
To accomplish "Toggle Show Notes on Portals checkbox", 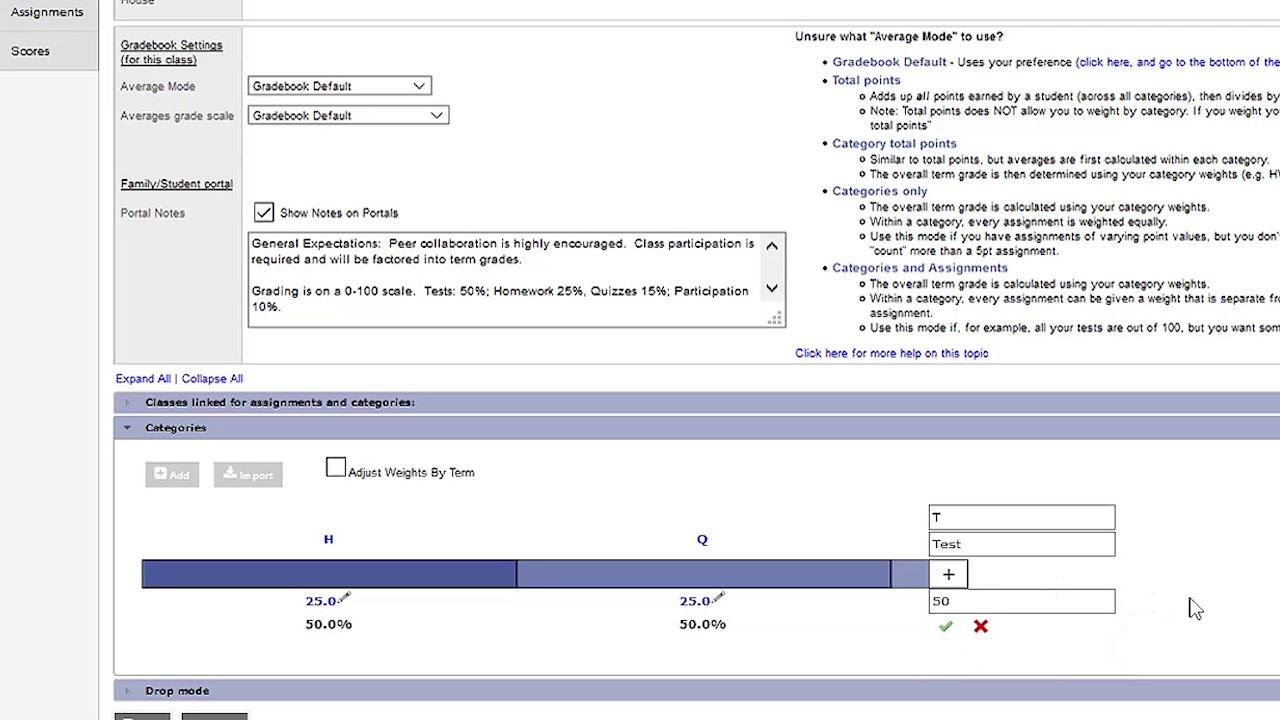I will (x=263, y=212).
